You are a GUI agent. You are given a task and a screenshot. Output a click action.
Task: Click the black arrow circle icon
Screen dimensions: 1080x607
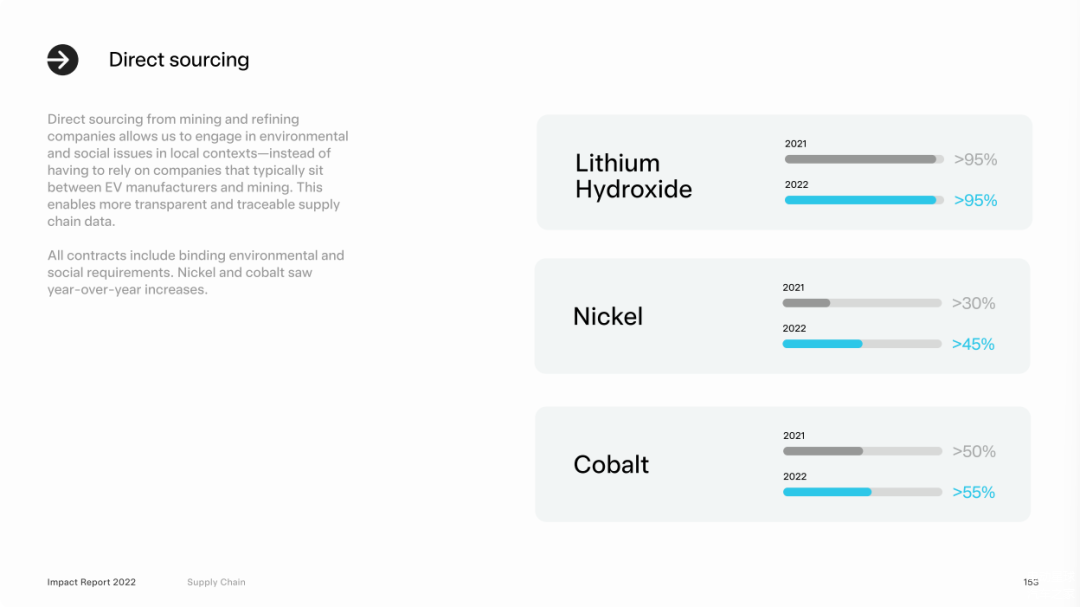[63, 60]
